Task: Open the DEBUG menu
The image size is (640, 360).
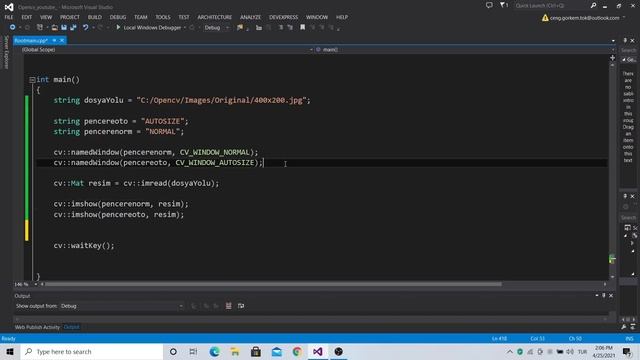Action: [x=118, y=17]
